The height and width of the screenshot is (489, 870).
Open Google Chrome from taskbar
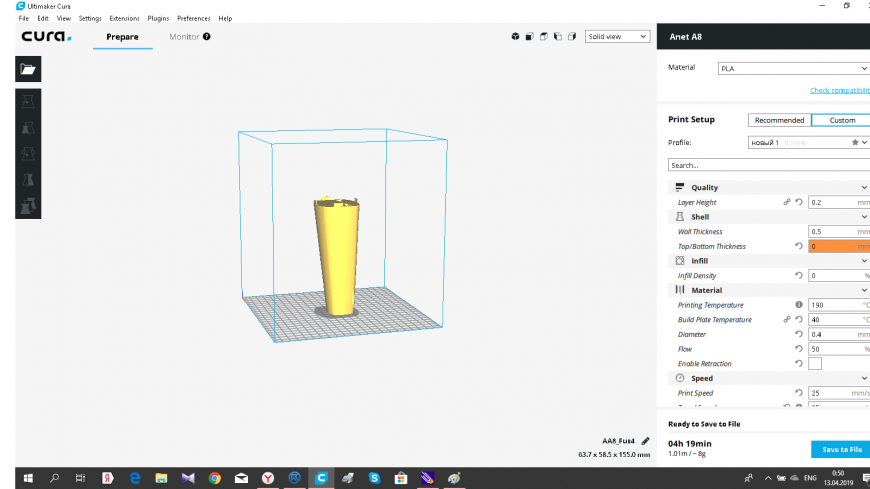click(215, 478)
